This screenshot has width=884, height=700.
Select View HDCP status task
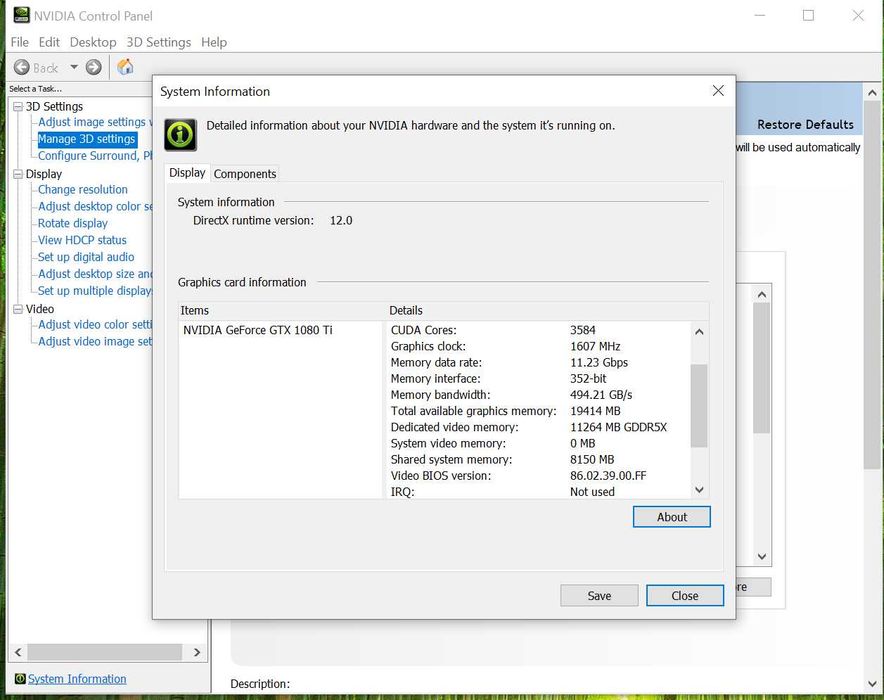(x=82, y=240)
